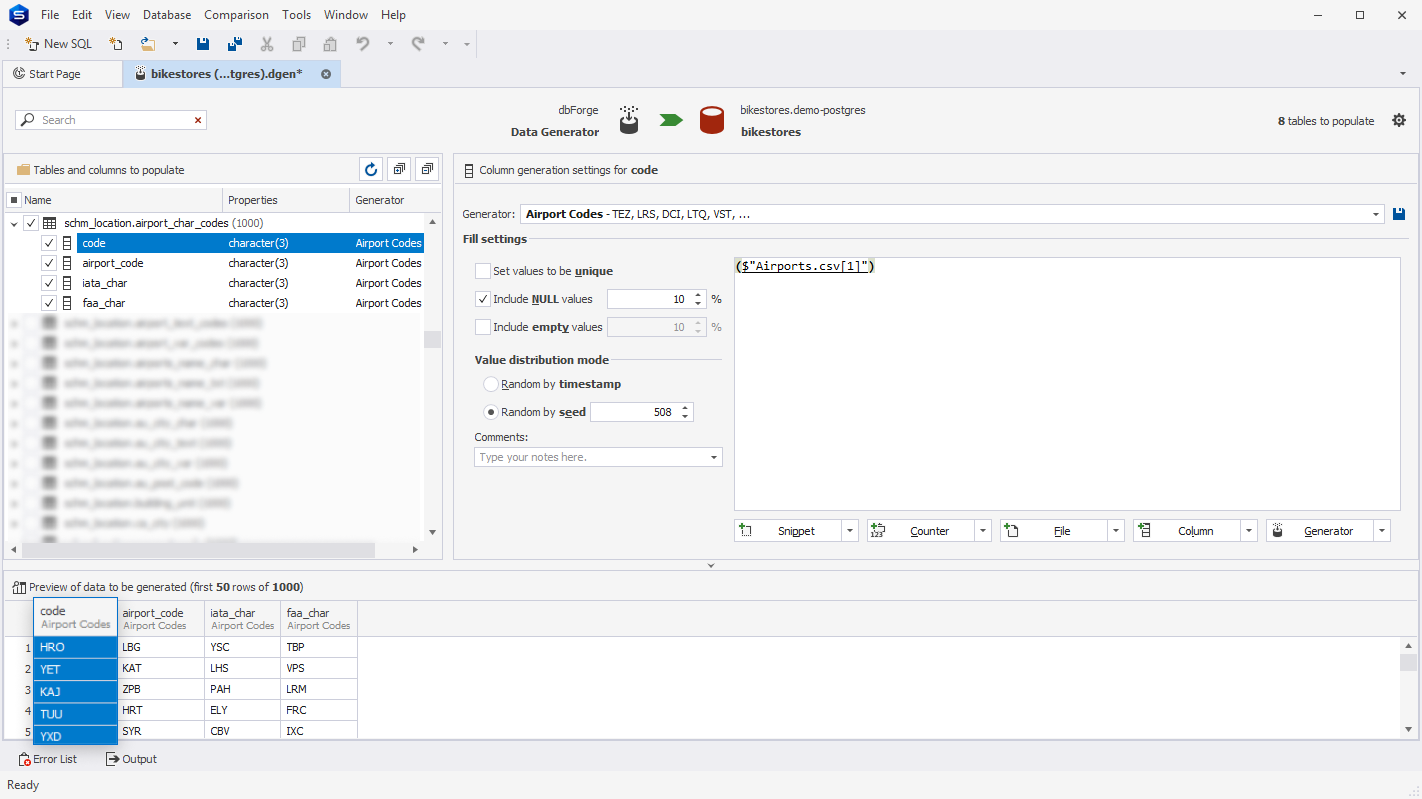The width and height of the screenshot is (1422, 799).
Task: Click the Properties column header
Action: pos(286,200)
